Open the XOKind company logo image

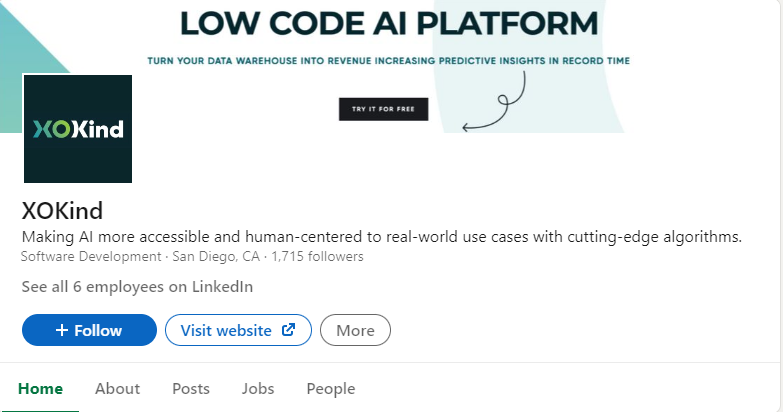pos(78,129)
